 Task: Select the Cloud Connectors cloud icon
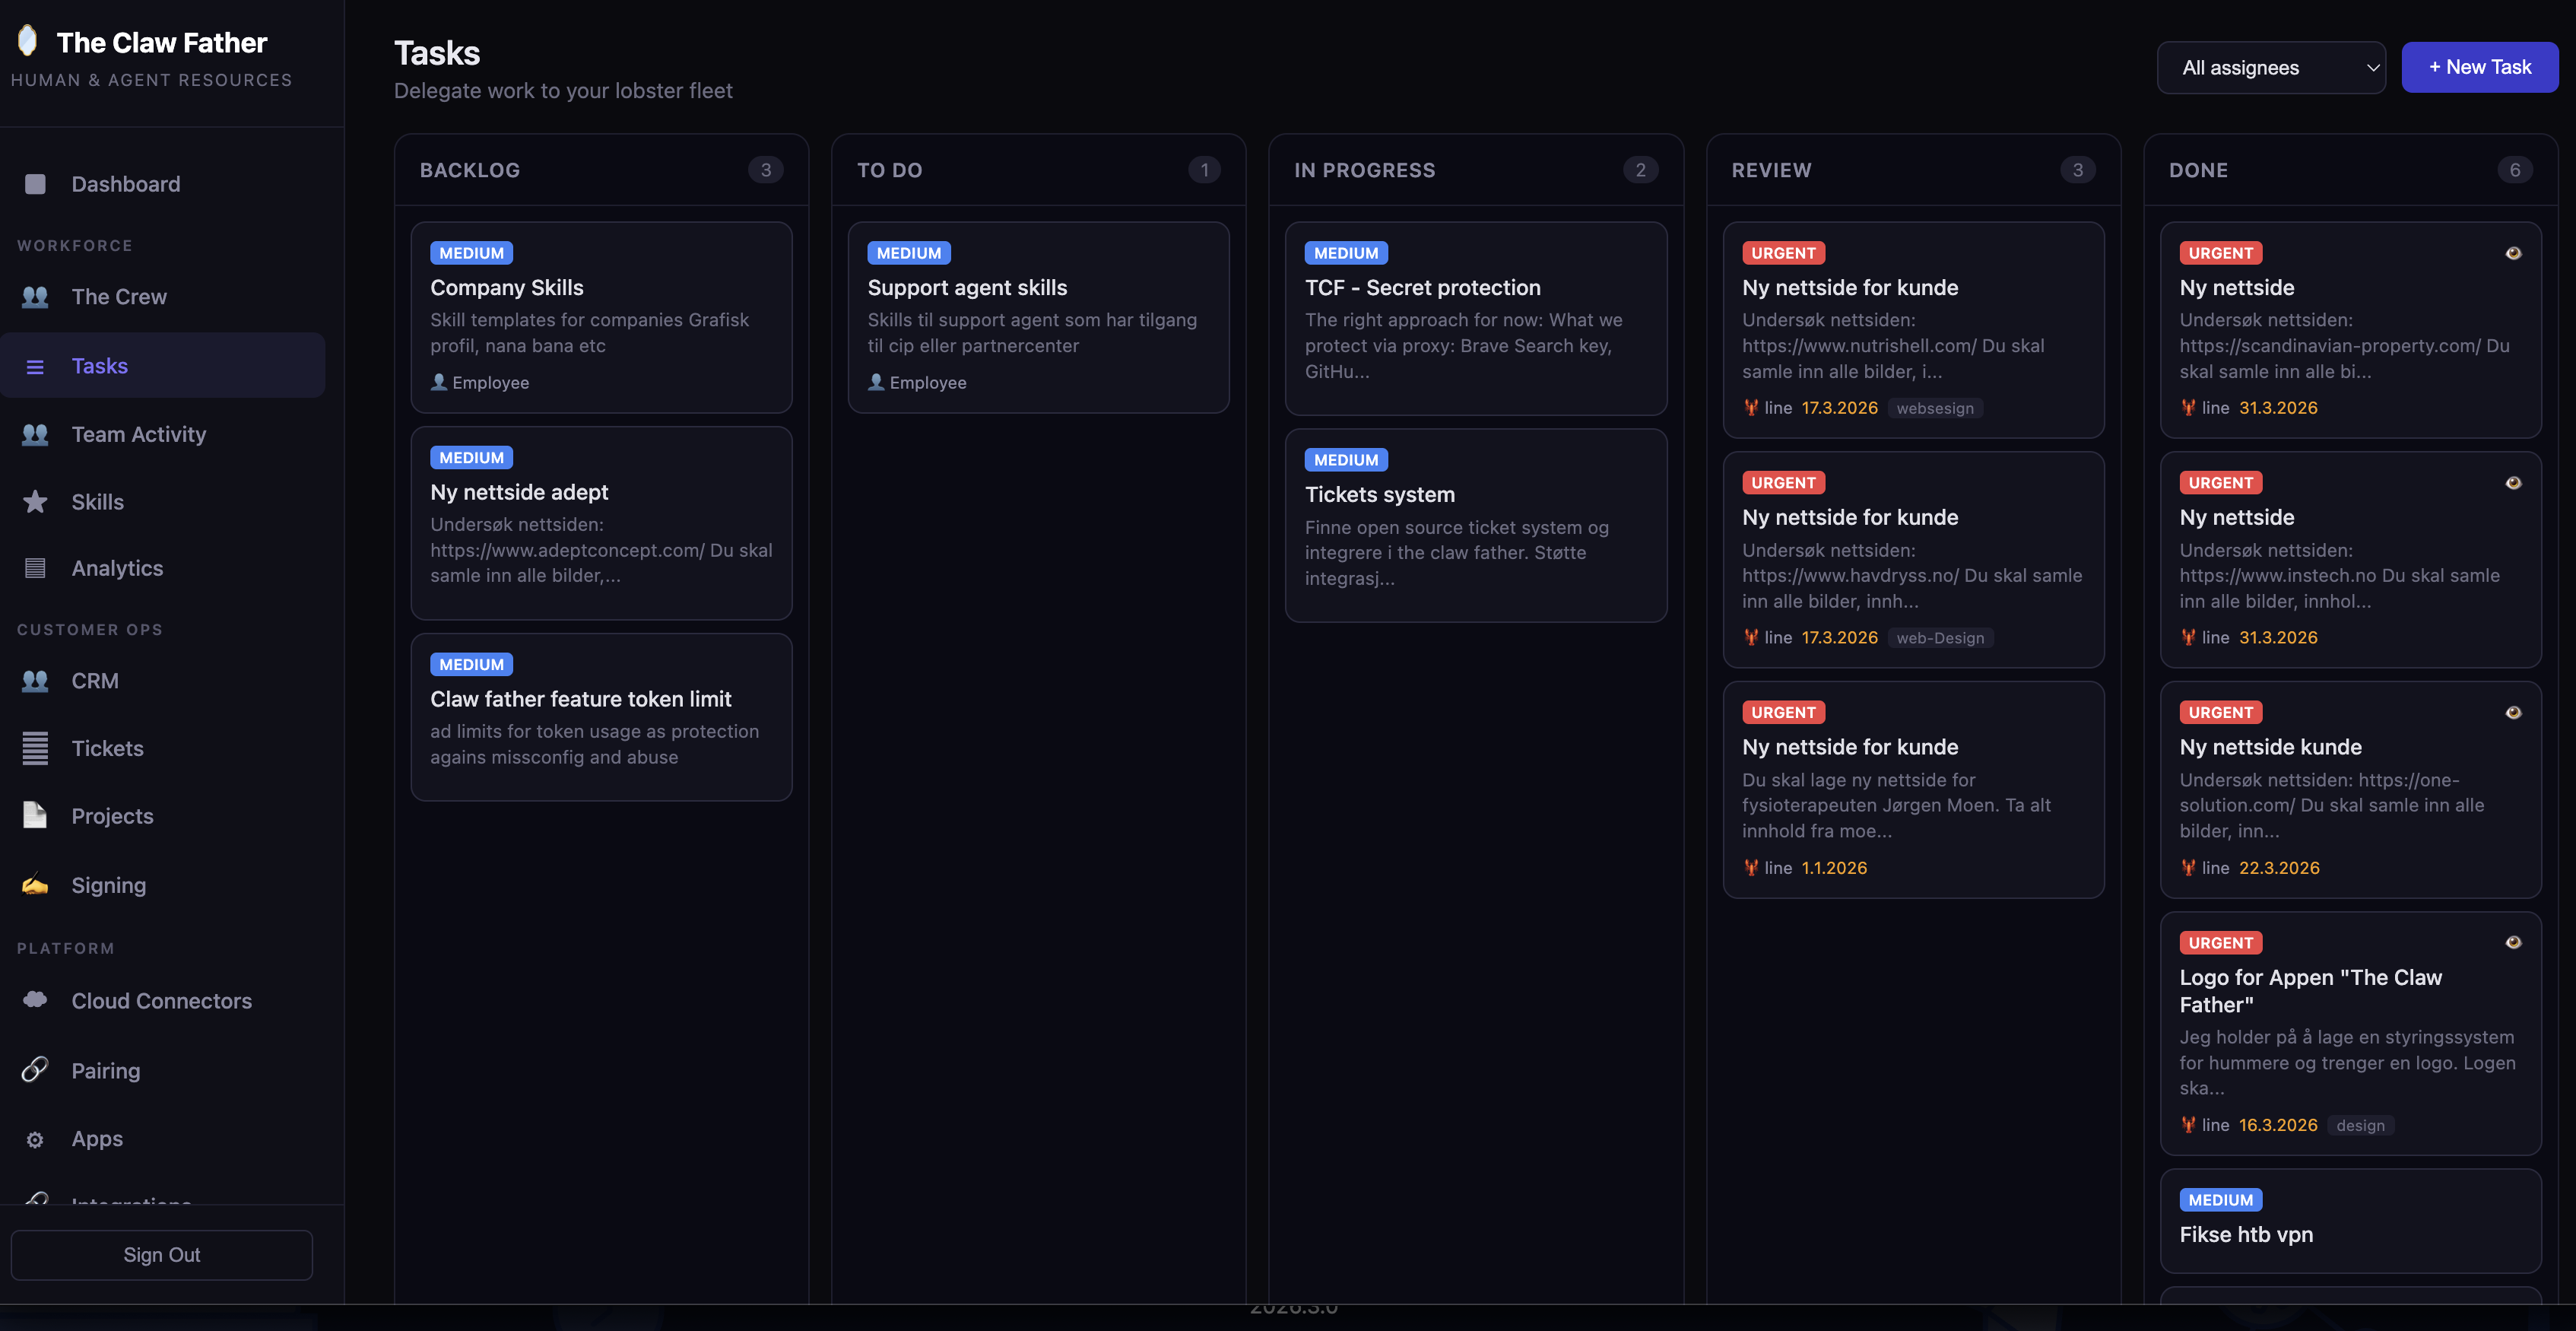point(35,1000)
